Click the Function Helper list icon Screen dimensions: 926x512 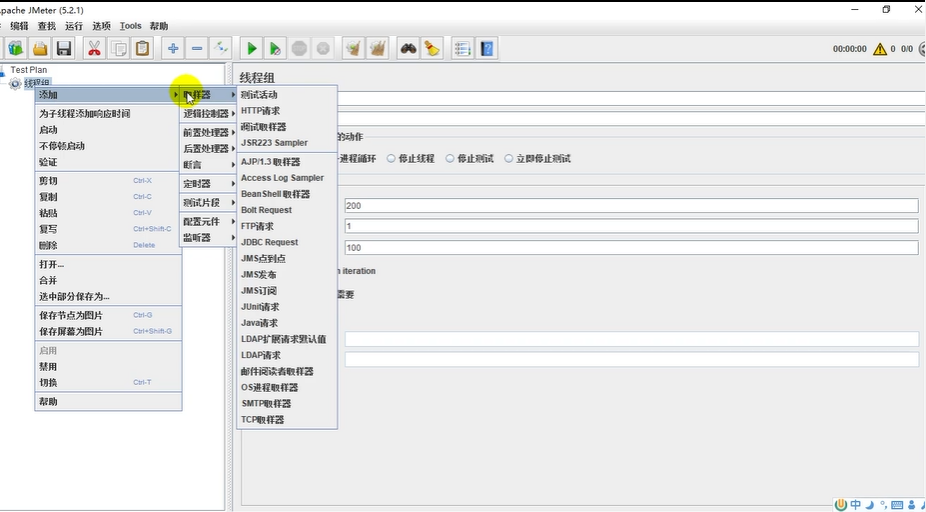[x=462, y=48]
